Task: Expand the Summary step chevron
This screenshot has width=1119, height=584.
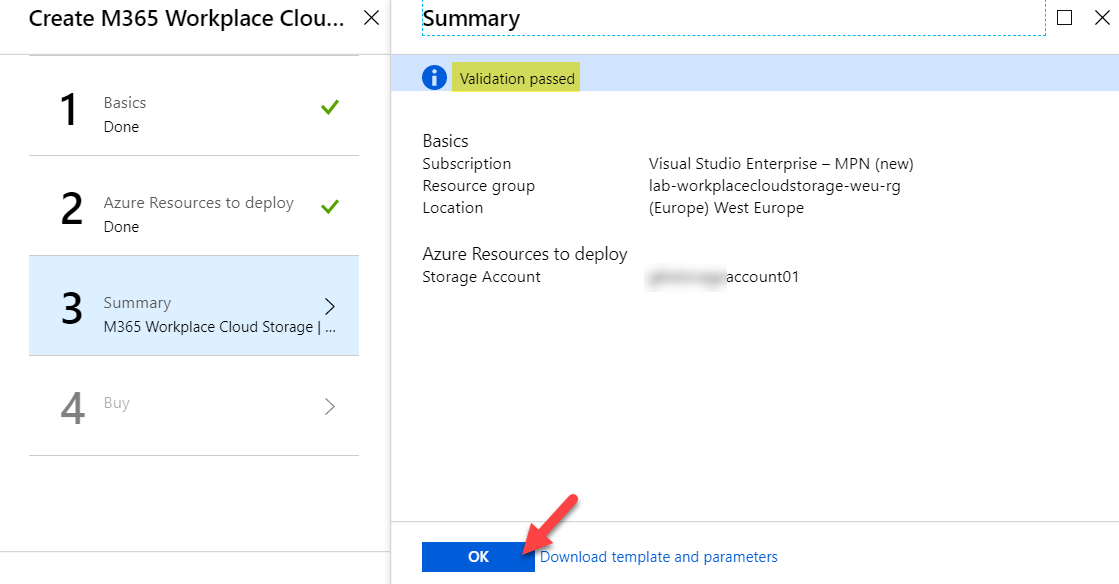Action: (330, 307)
